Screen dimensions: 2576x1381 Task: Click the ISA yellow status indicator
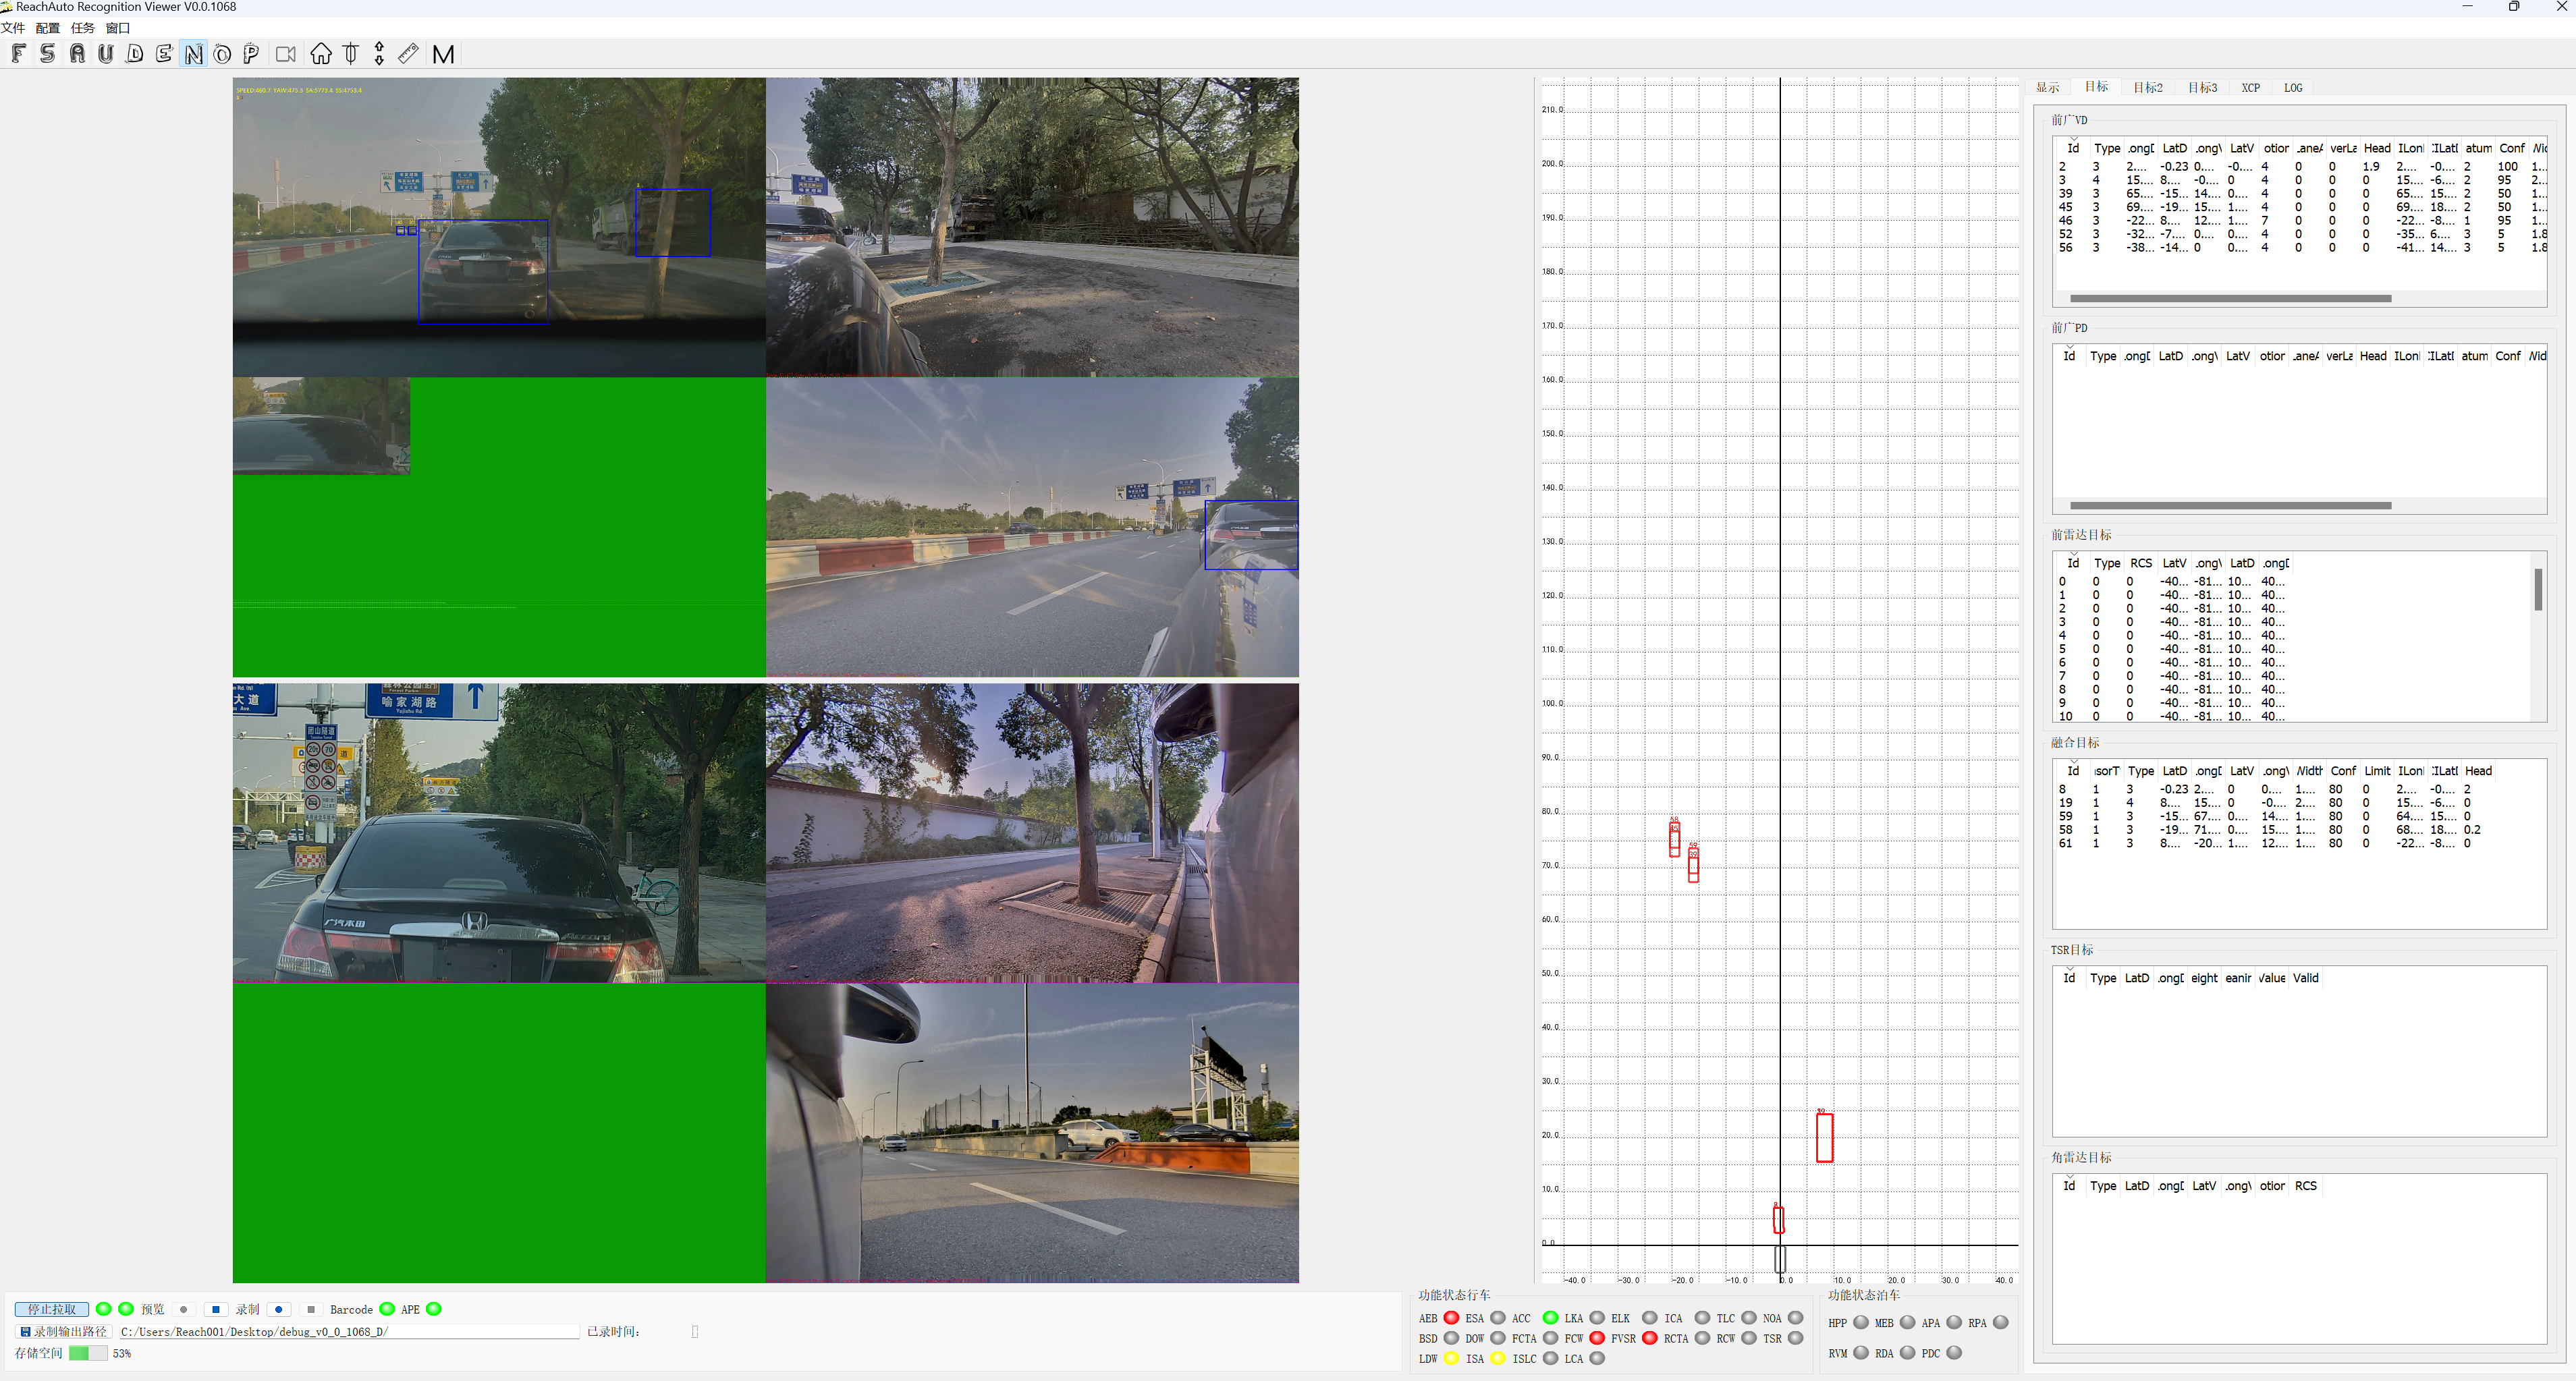[1498, 1358]
